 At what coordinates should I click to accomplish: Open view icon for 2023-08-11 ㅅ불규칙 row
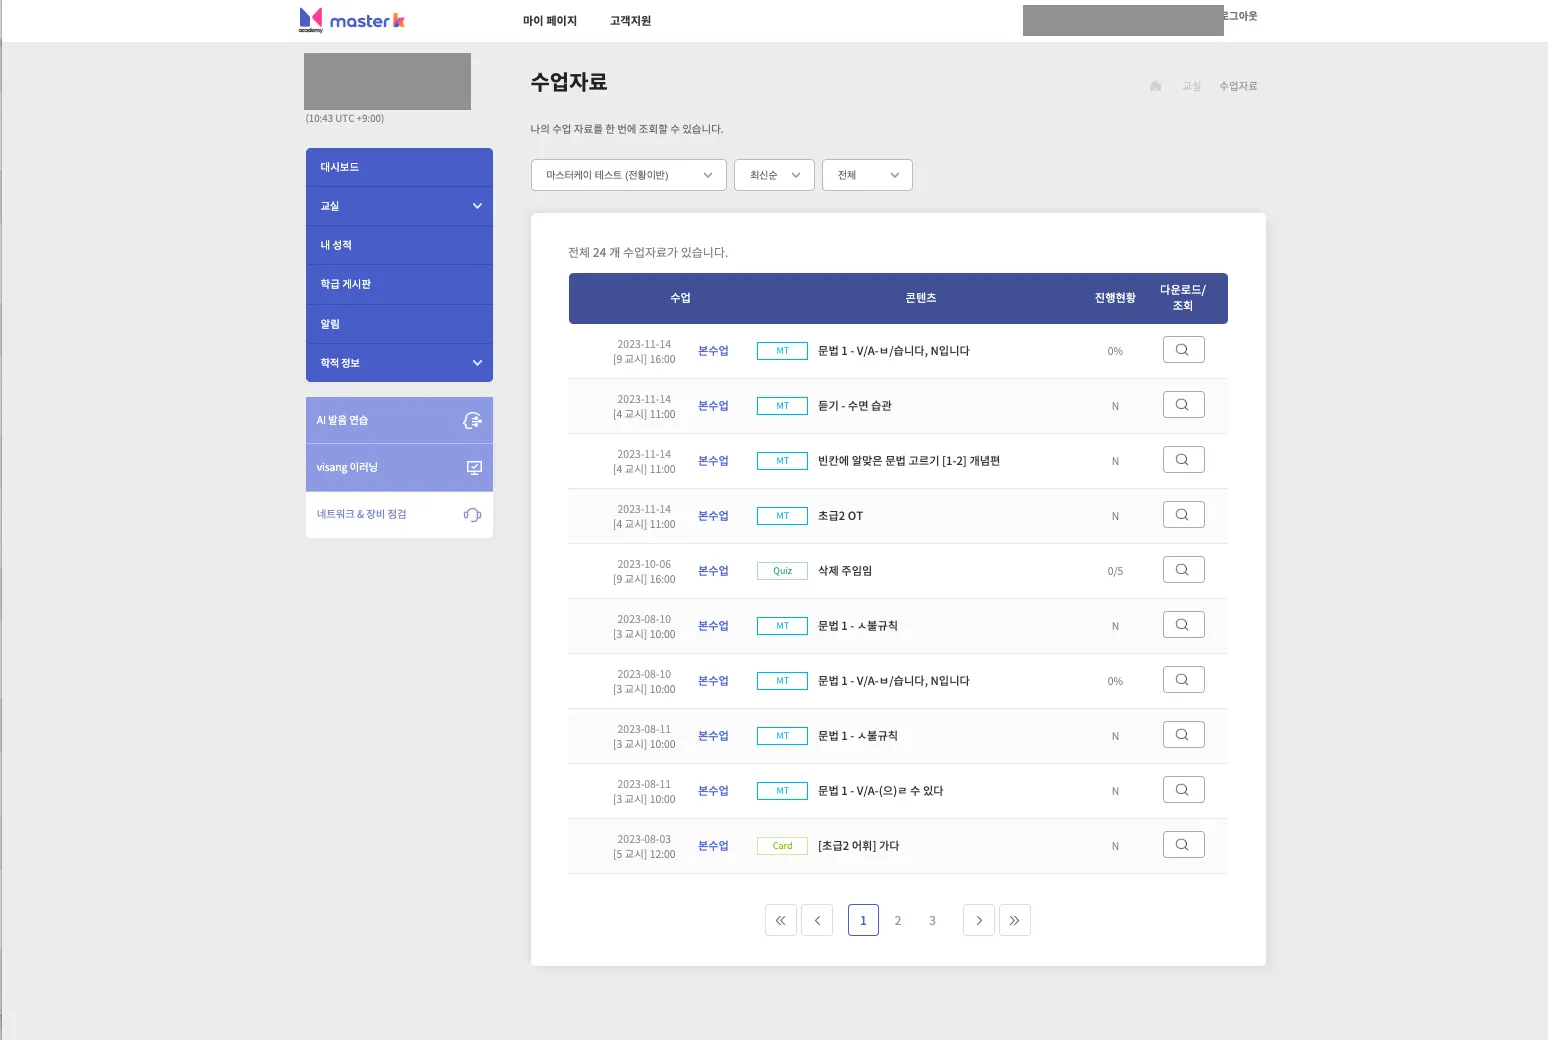click(x=1183, y=735)
